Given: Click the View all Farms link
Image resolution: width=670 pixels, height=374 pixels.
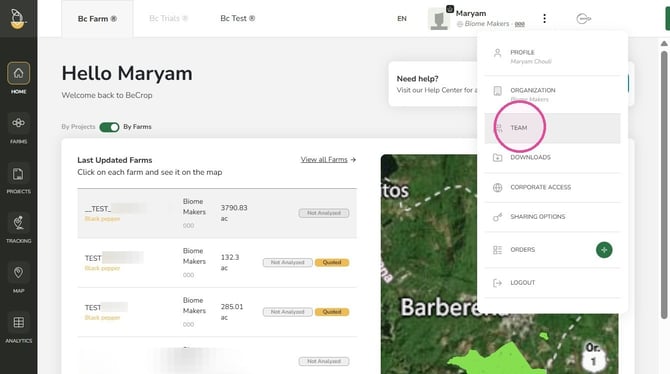Looking at the screenshot, I should click(328, 159).
